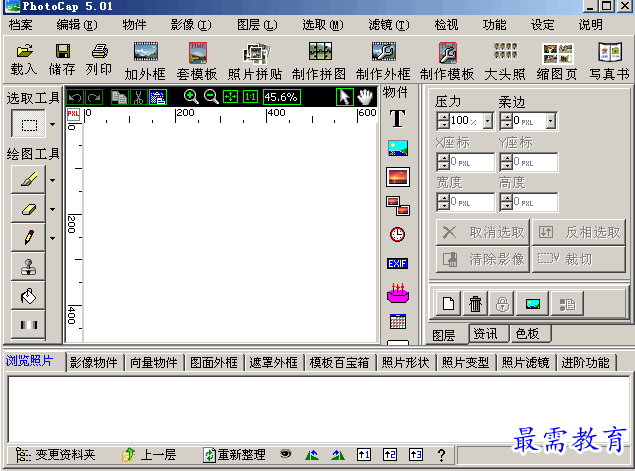This screenshot has width=635, height=471.
Task: Switch to the 照片滤镜 photo filter tab
Action: coord(525,362)
